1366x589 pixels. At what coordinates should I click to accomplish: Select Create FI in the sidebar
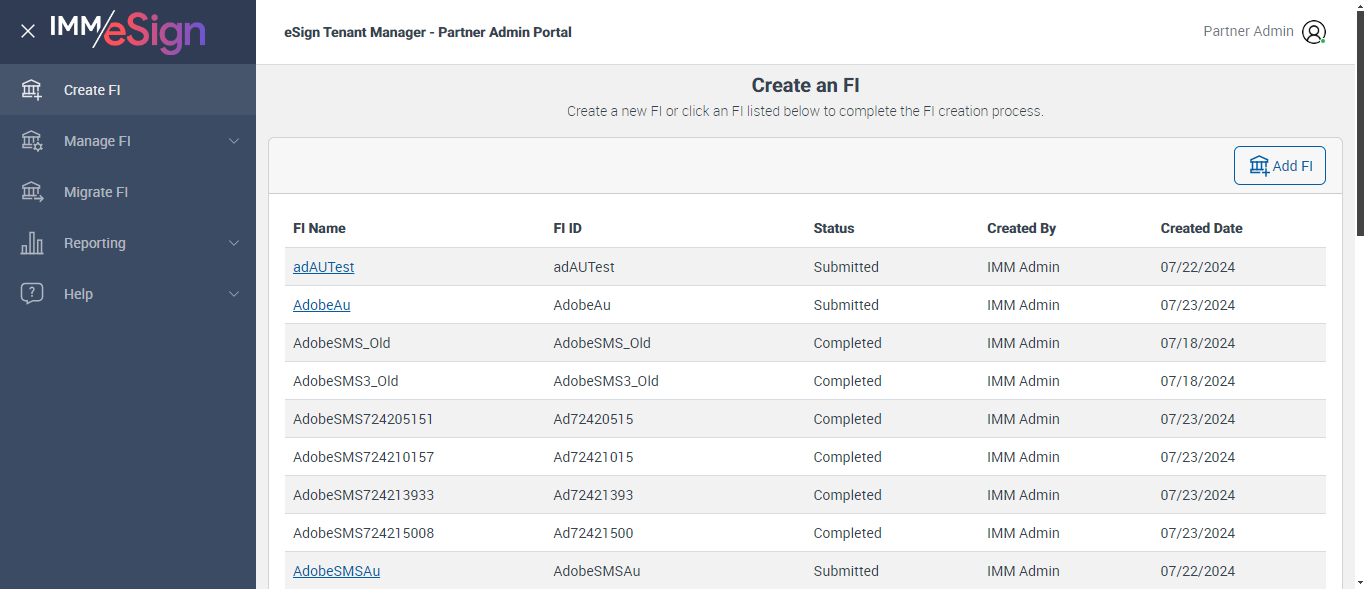click(x=92, y=90)
